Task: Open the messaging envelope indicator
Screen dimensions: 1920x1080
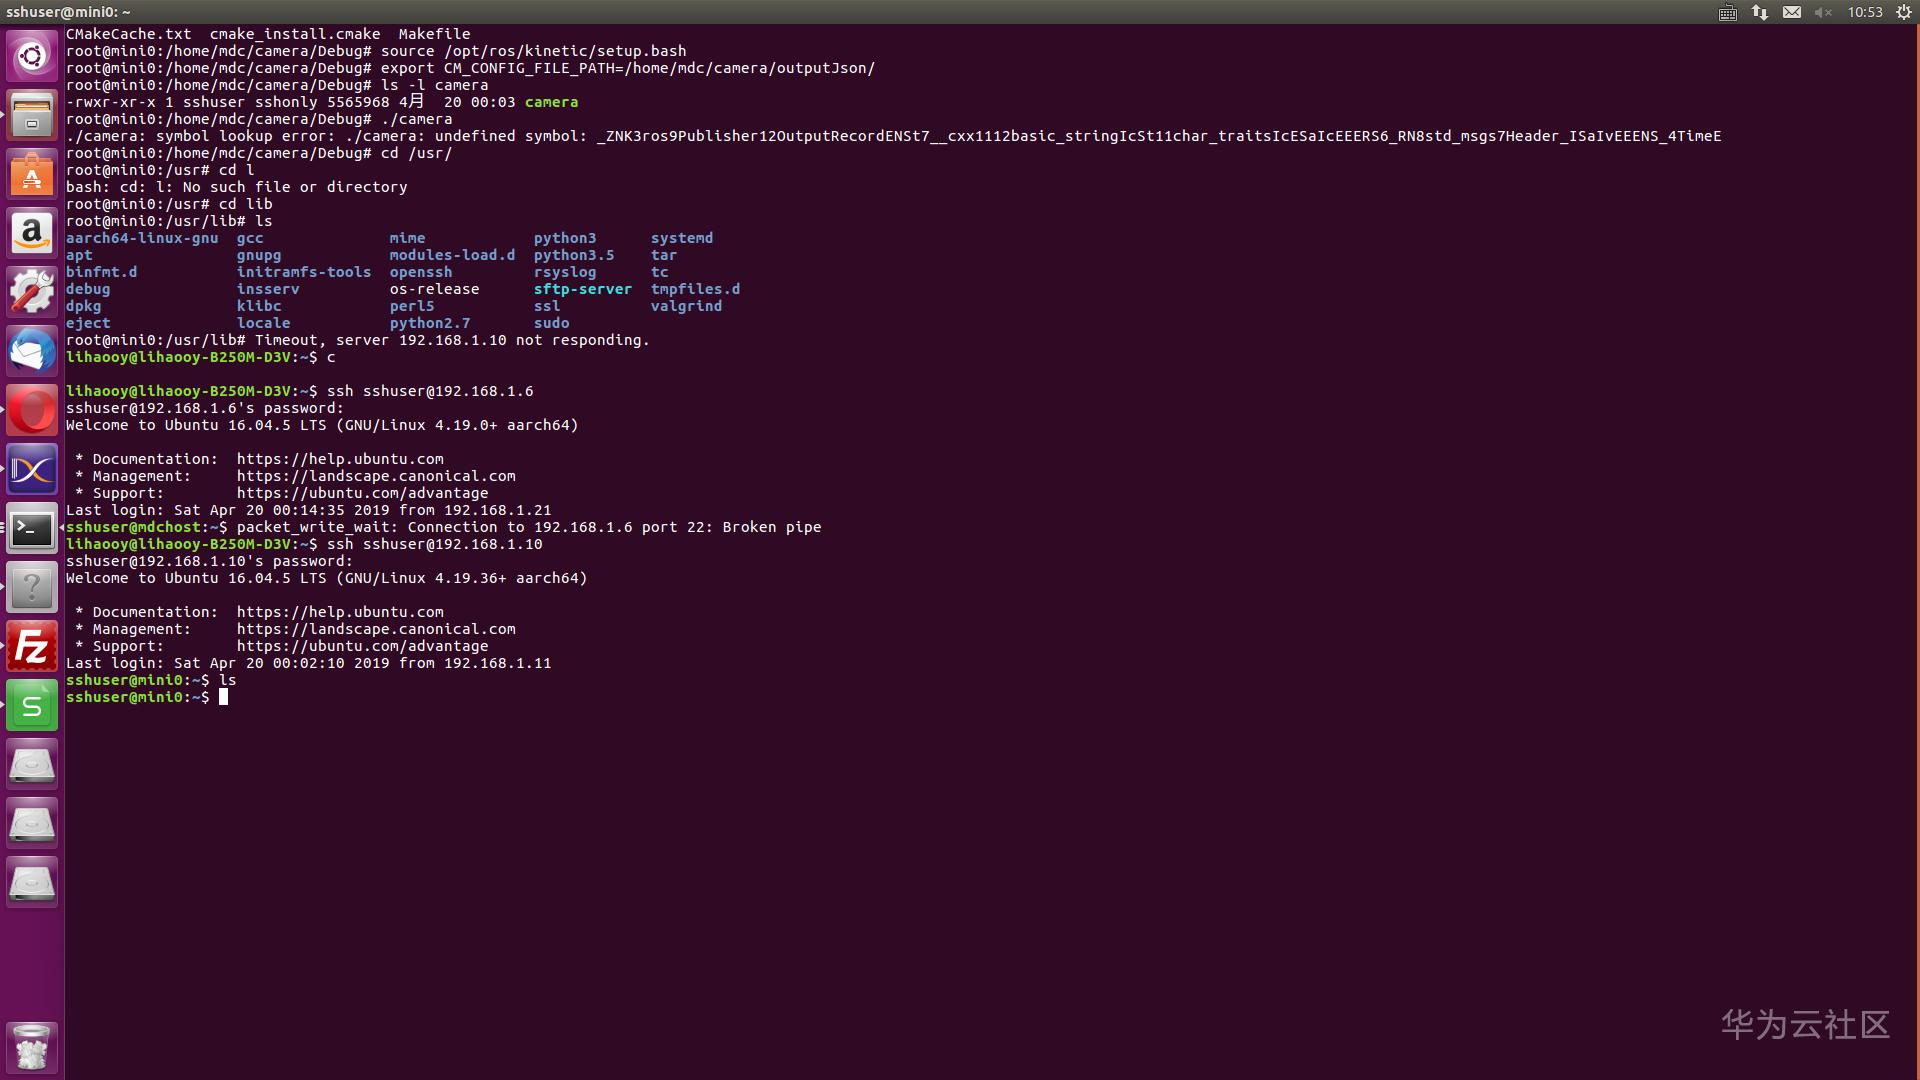Action: tap(1792, 12)
